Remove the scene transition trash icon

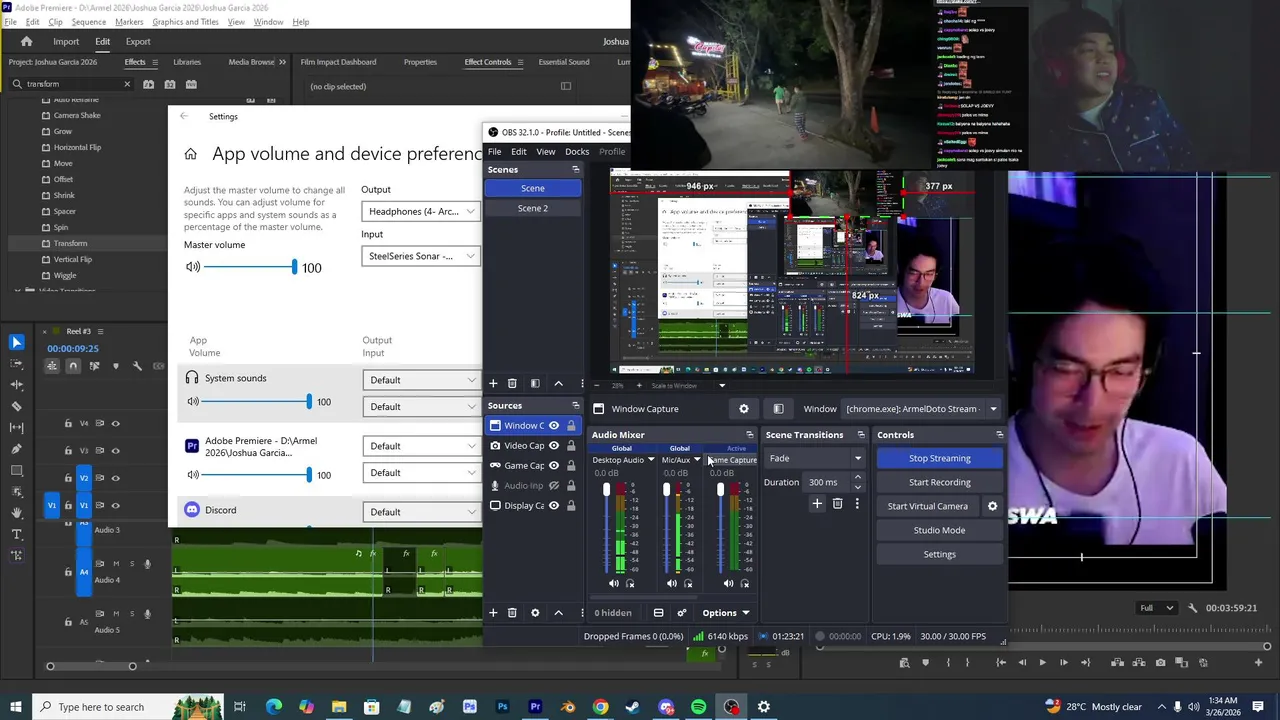point(838,504)
